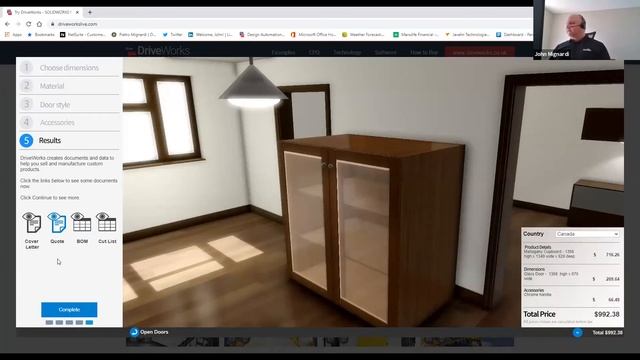Screen dimensions: 640x360
Task: Open the Apps bookmark shortcut
Action: coord(13,35)
